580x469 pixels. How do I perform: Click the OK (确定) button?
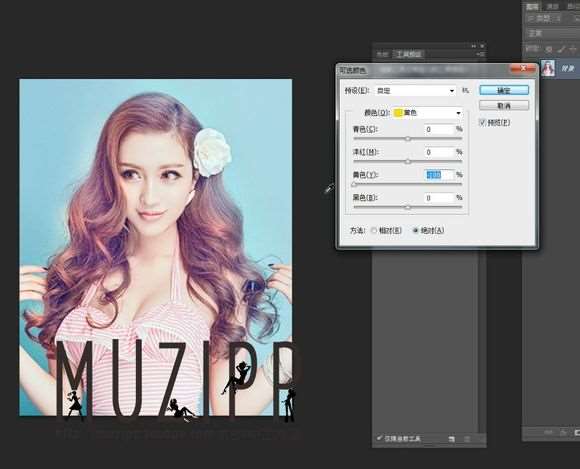[504, 90]
